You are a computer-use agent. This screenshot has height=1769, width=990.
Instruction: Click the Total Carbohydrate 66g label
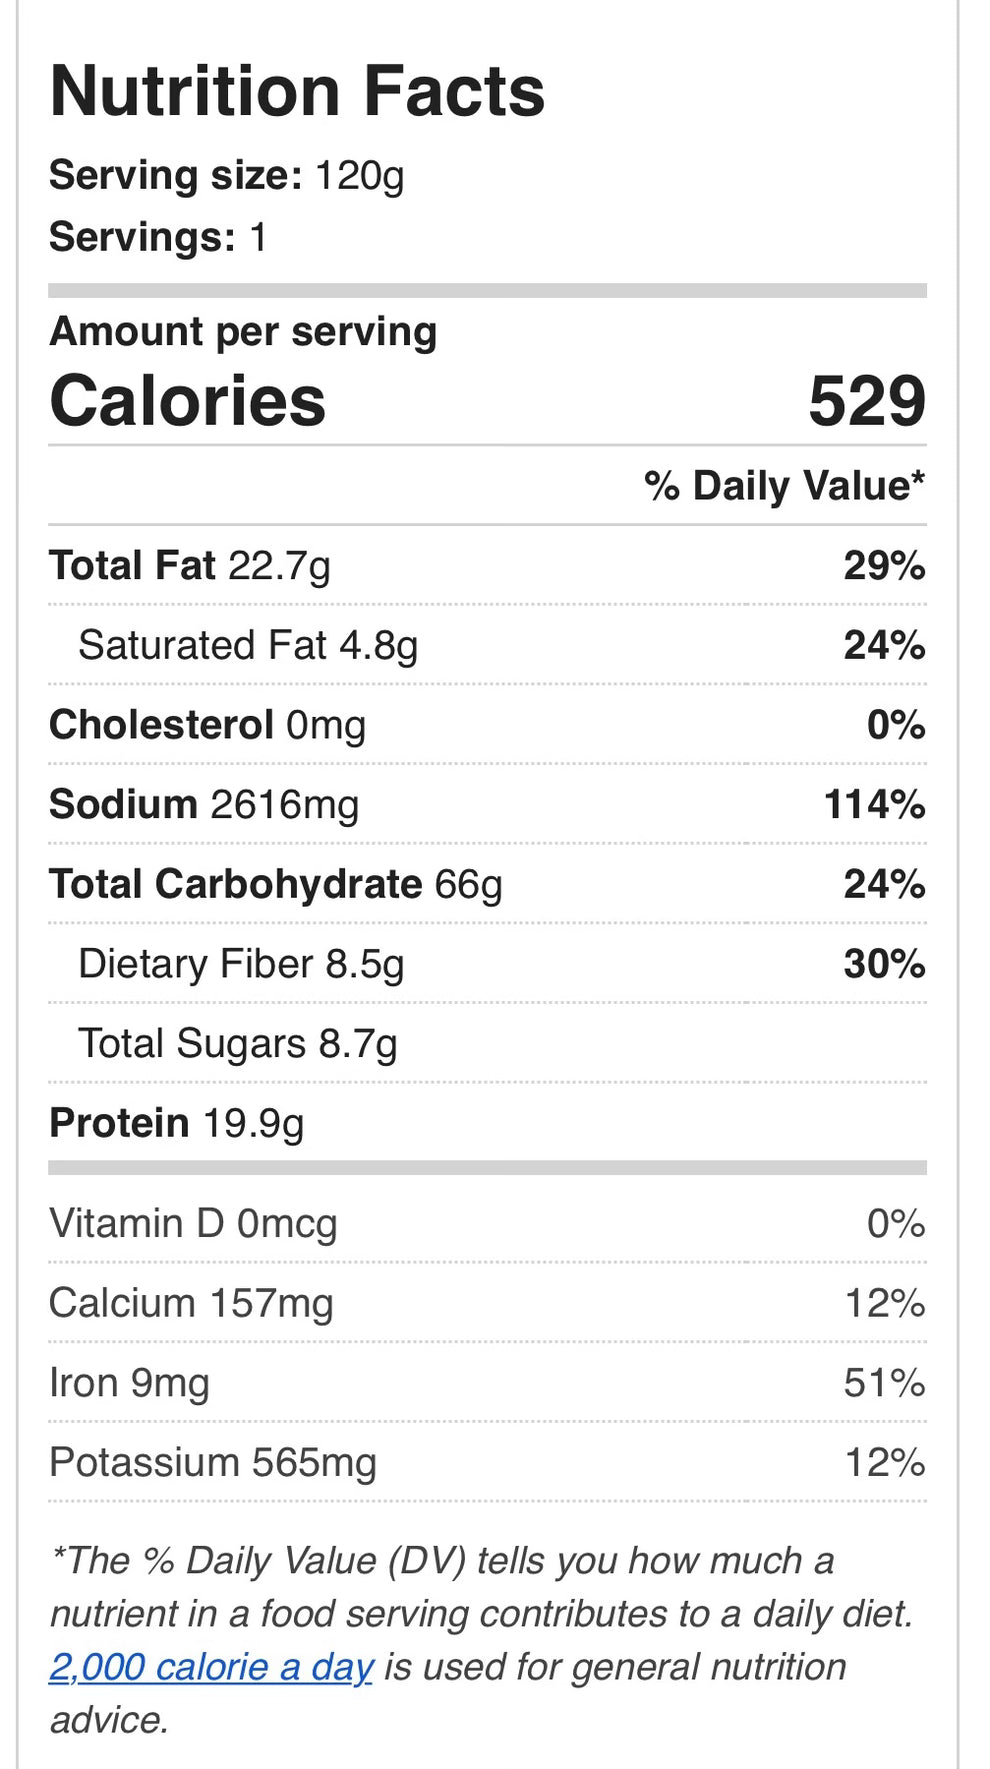coord(276,885)
